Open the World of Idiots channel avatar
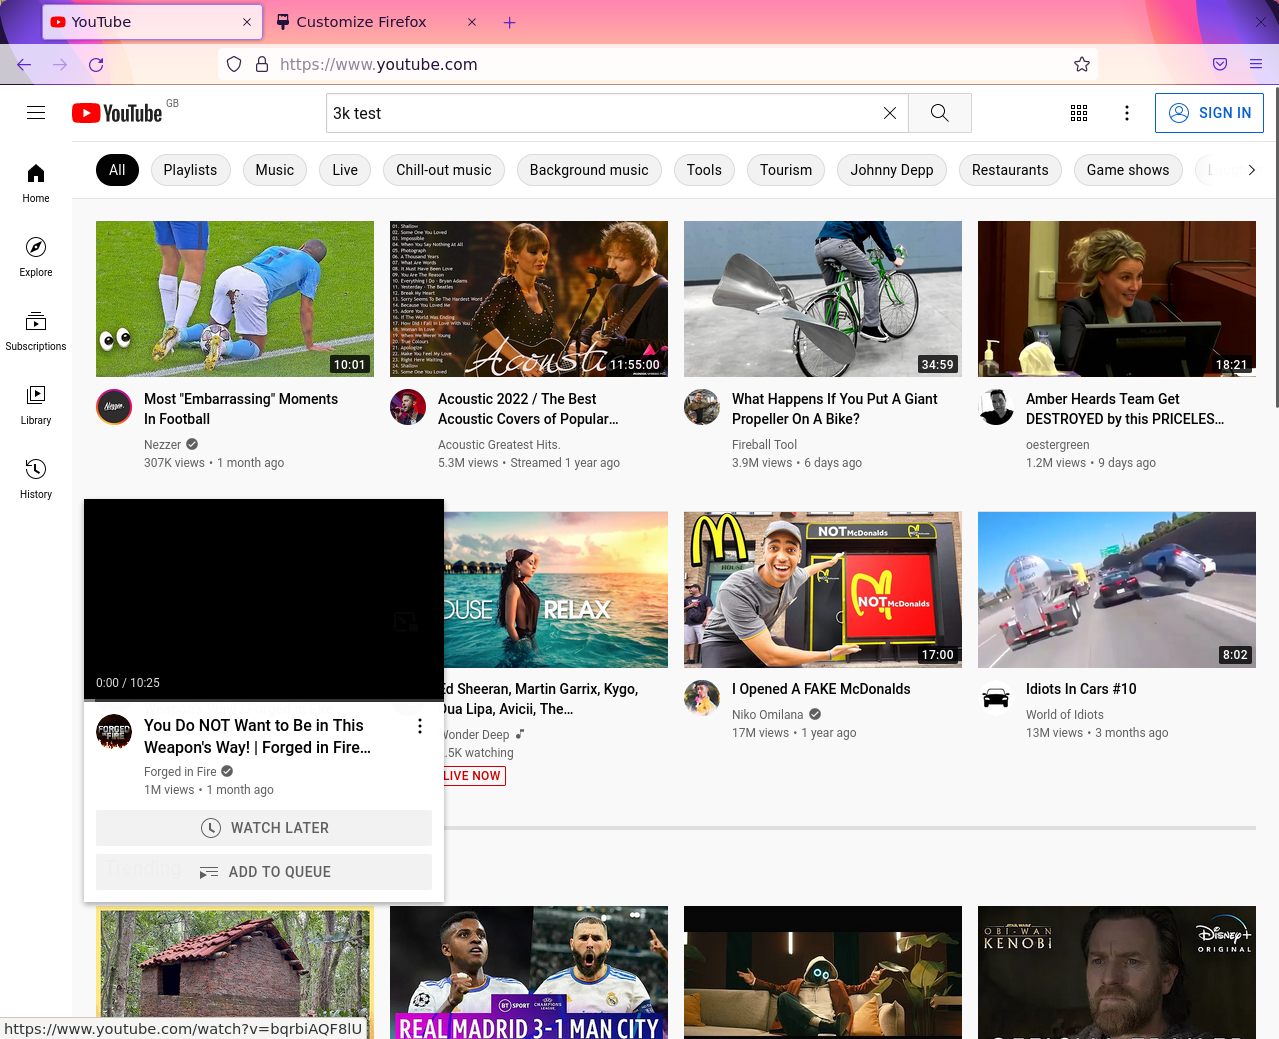The width and height of the screenshot is (1279, 1039). 996,697
